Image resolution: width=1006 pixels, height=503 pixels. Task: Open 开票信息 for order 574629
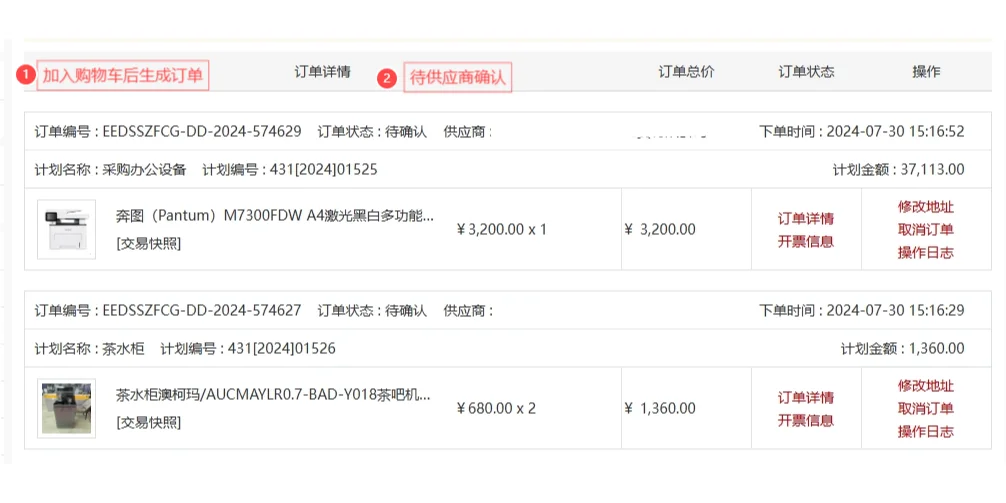[x=806, y=242]
